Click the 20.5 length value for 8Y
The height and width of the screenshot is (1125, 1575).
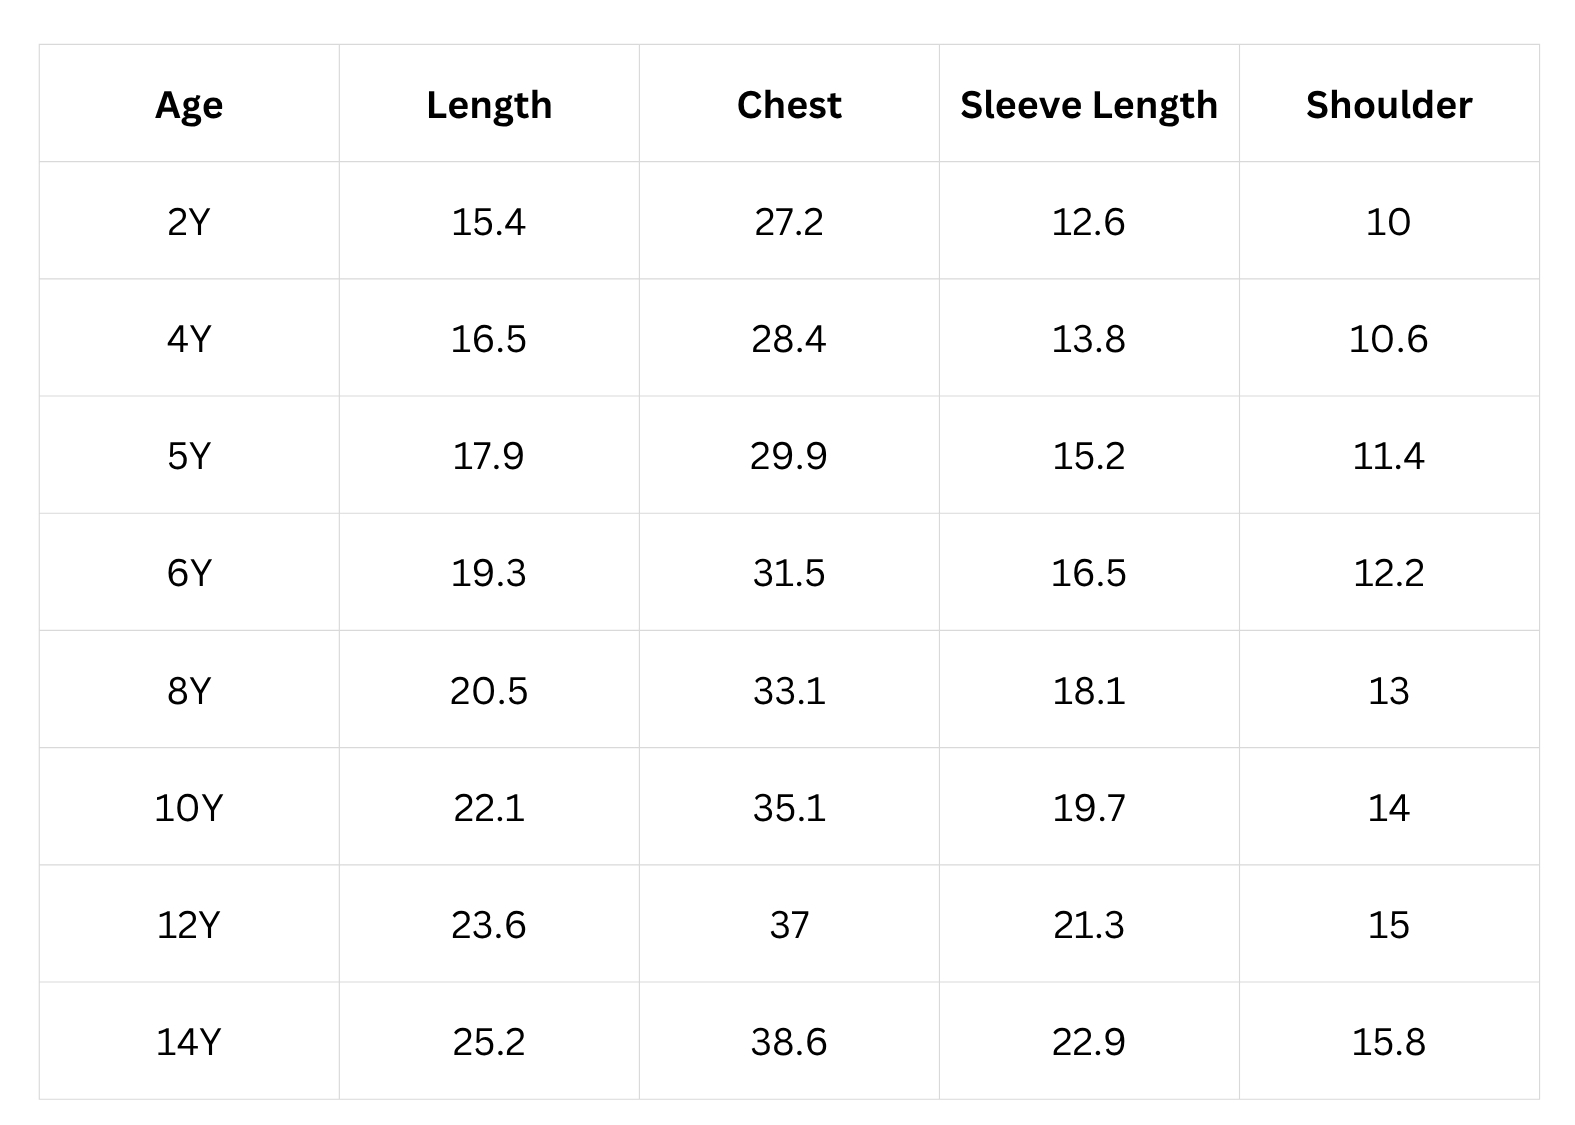[489, 690]
